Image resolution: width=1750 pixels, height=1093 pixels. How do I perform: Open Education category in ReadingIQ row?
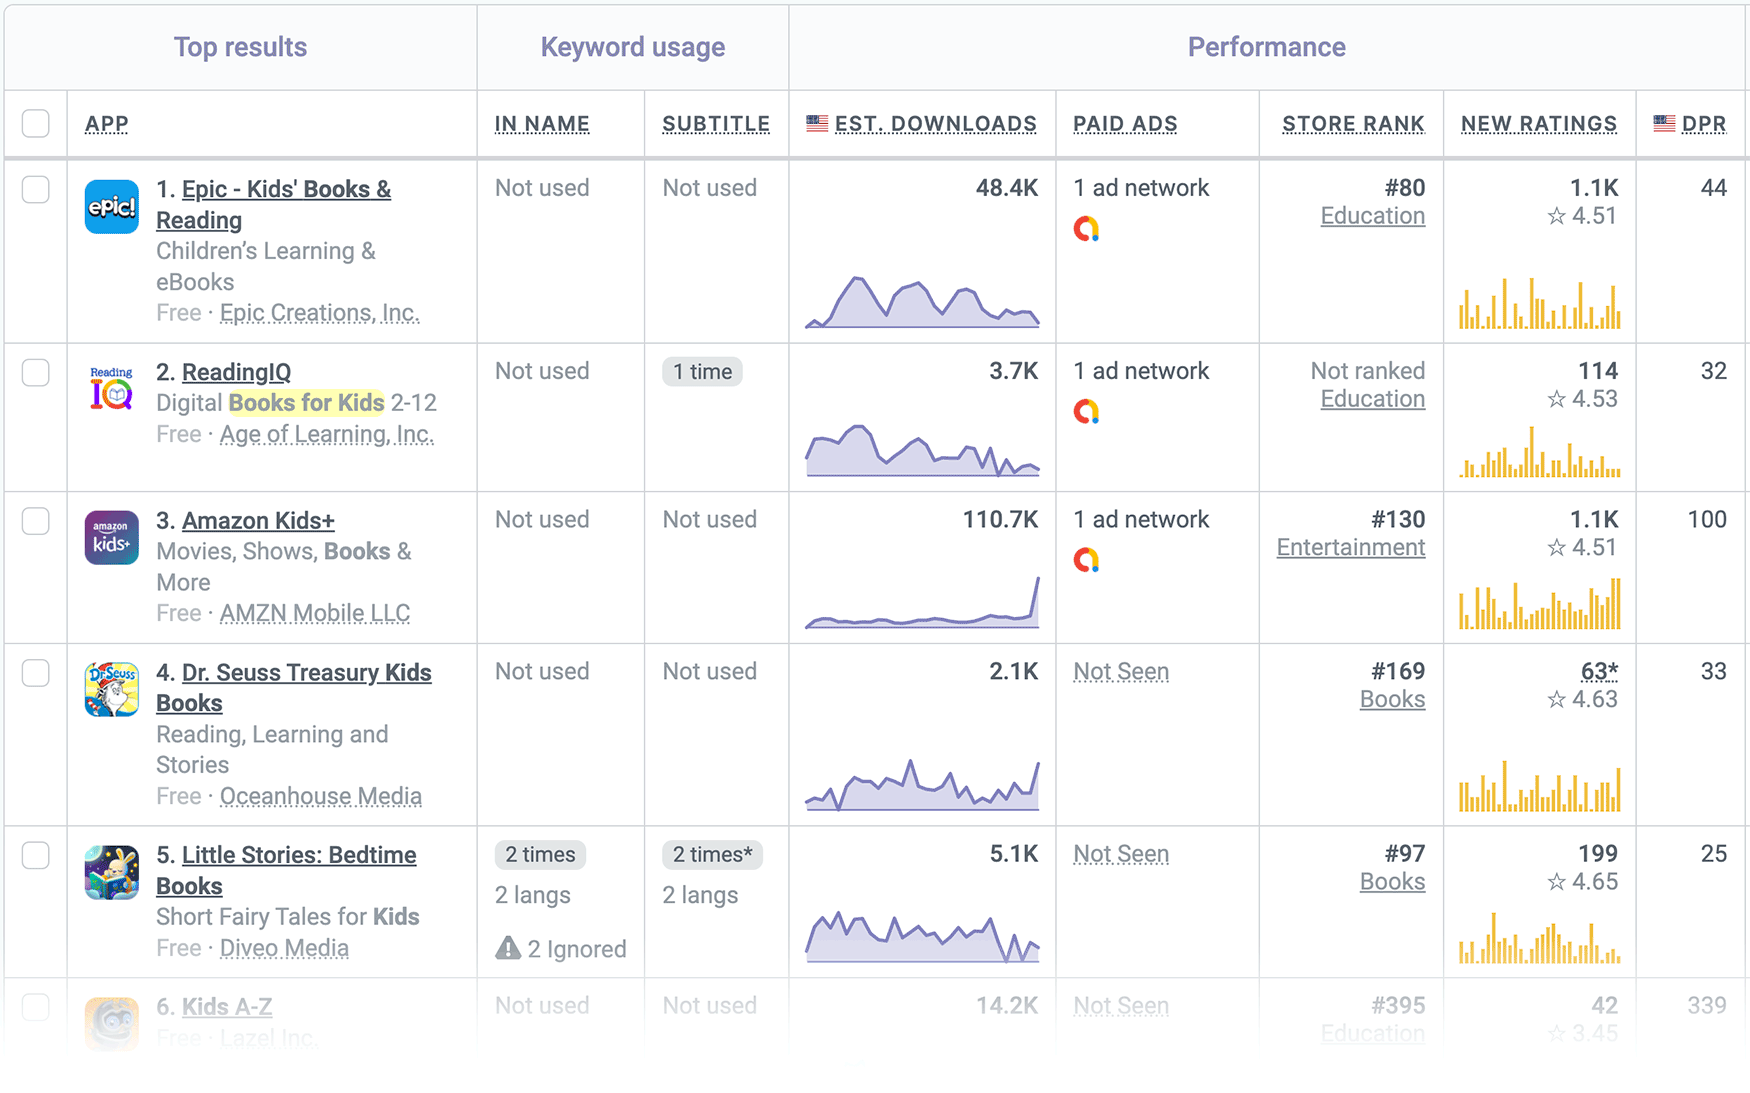pos(1373,399)
